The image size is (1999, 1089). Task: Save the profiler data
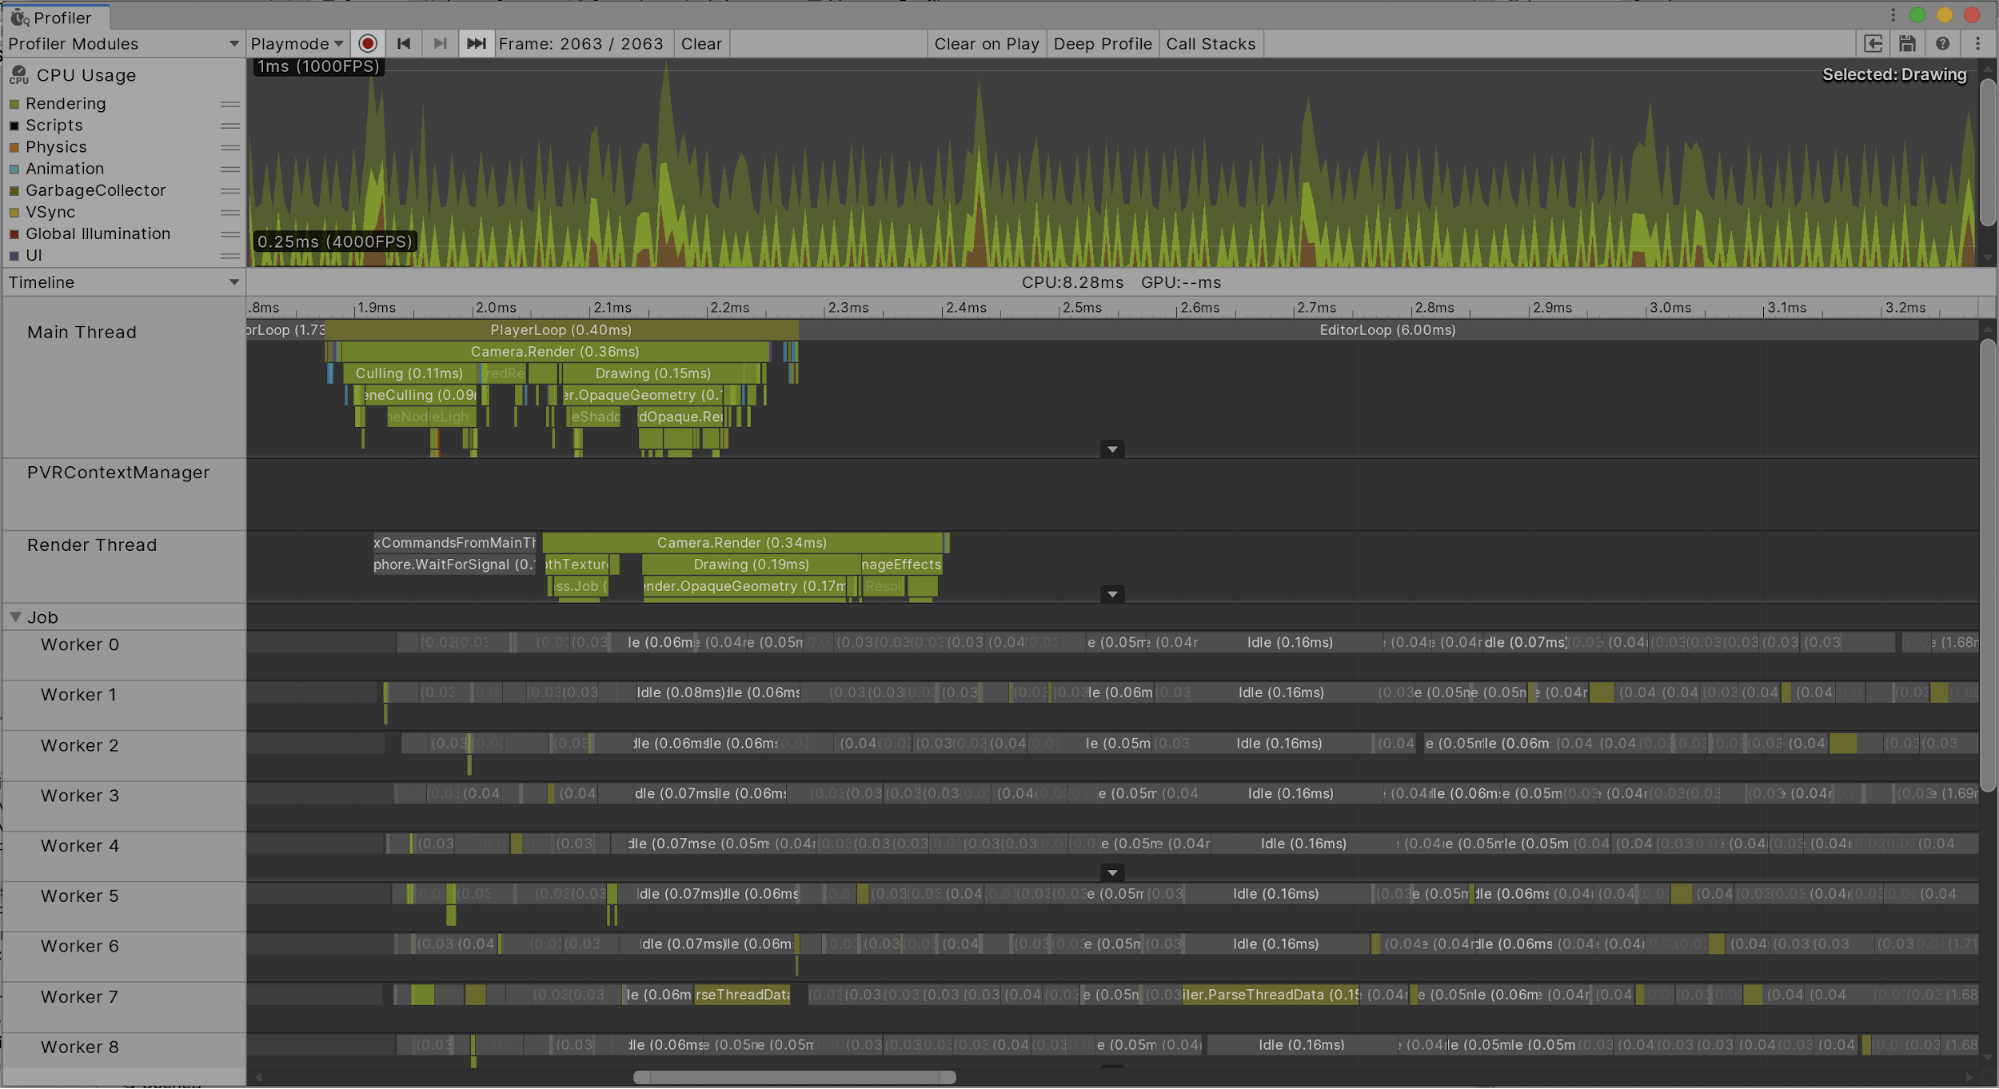[x=1907, y=43]
